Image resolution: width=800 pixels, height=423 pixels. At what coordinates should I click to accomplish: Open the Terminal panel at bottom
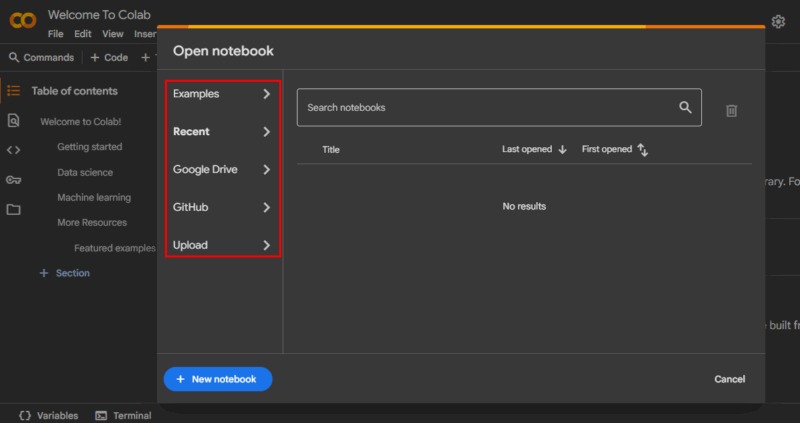click(x=123, y=415)
